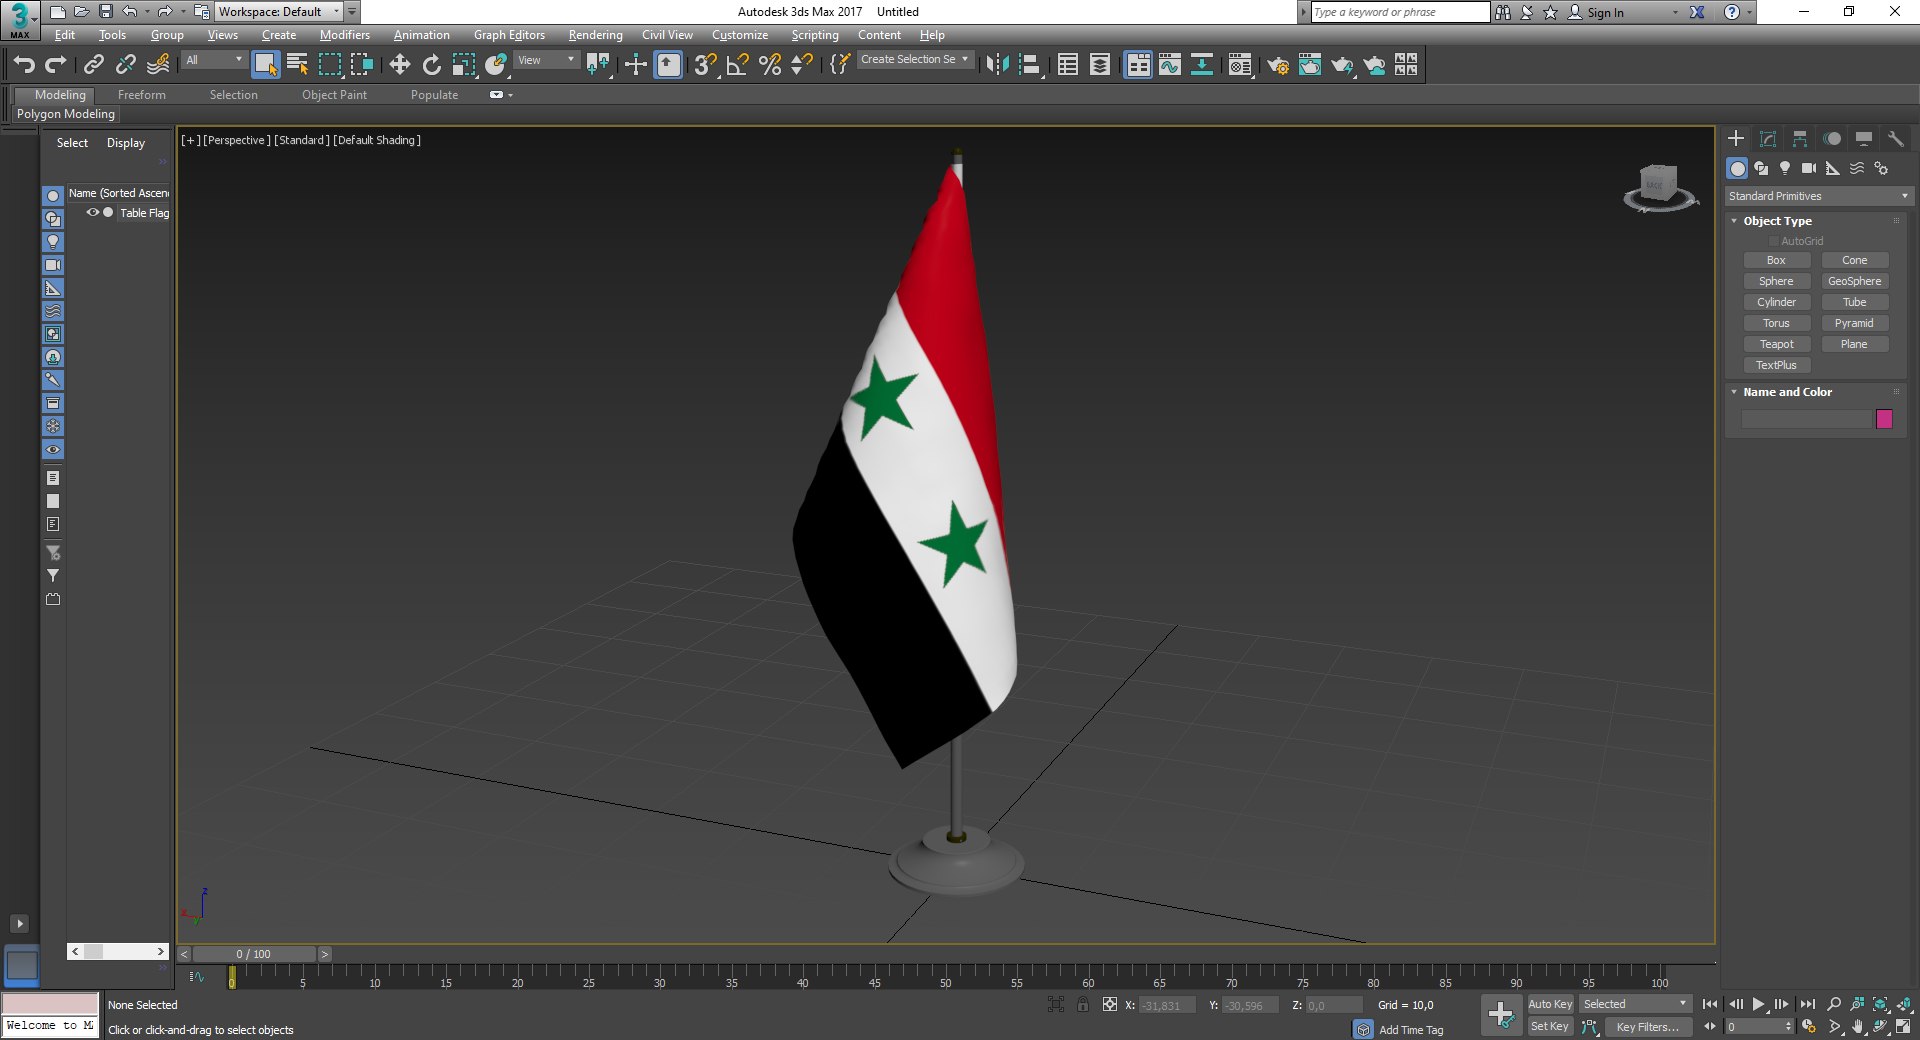Image resolution: width=1920 pixels, height=1040 pixels.
Task: Click the Sphere primitive button
Action: pyautogui.click(x=1776, y=281)
